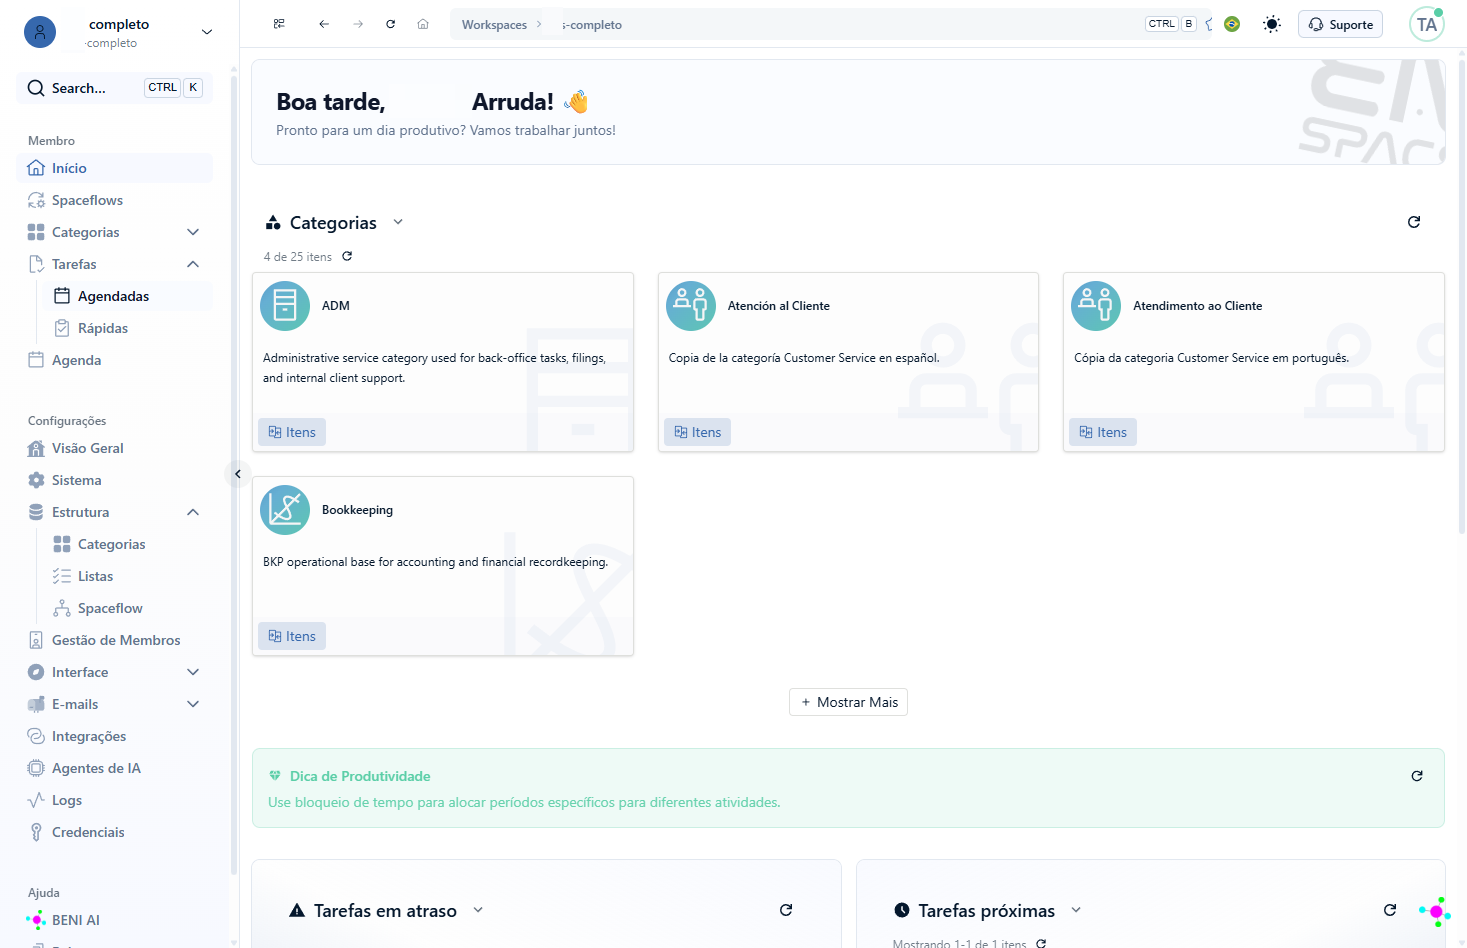Expand the Interface sidebar group
1467x948 pixels.
193,672
